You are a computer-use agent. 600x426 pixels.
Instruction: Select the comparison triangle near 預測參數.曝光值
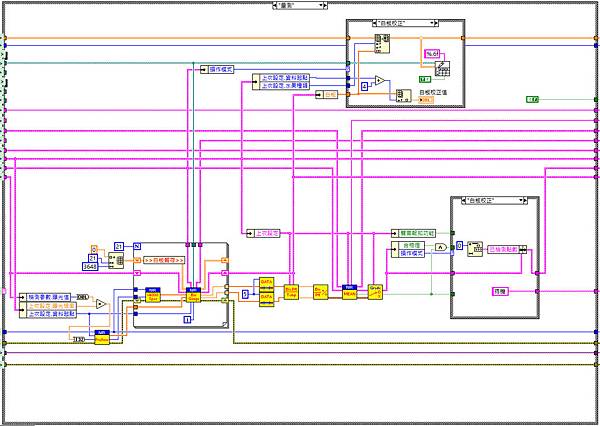pyautogui.click(x=101, y=304)
